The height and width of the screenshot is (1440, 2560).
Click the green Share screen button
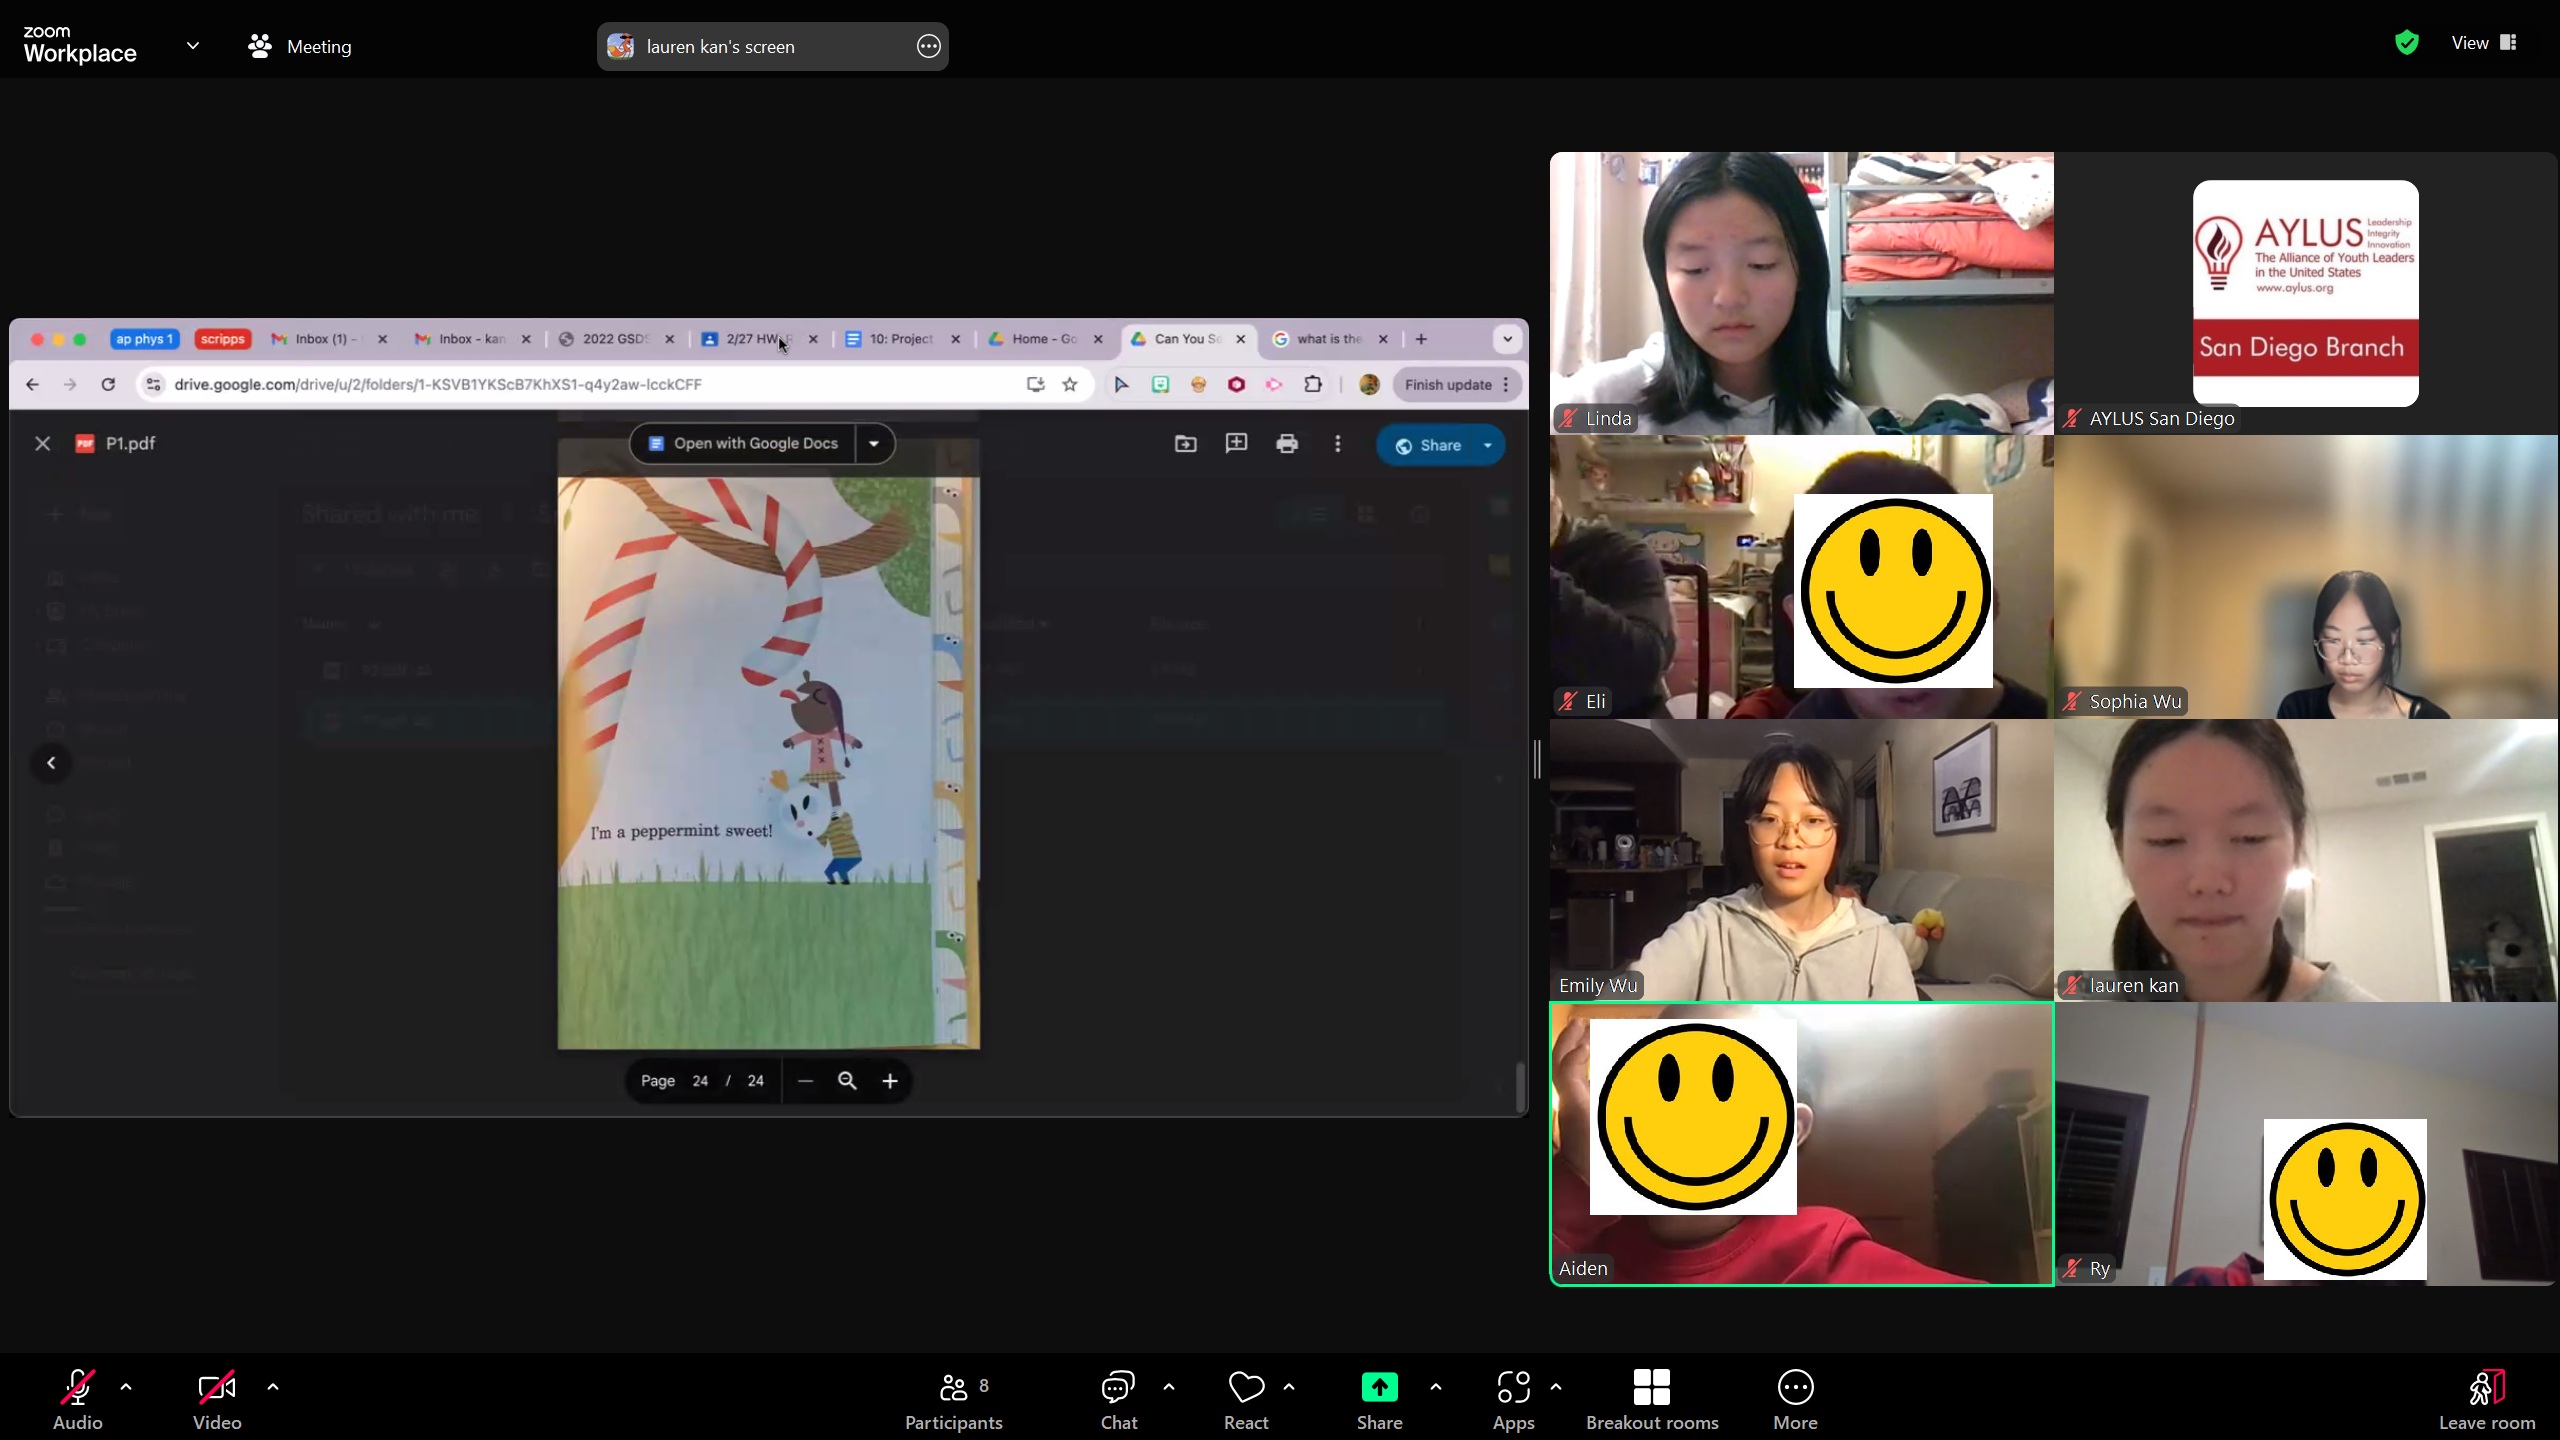tap(1379, 1387)
